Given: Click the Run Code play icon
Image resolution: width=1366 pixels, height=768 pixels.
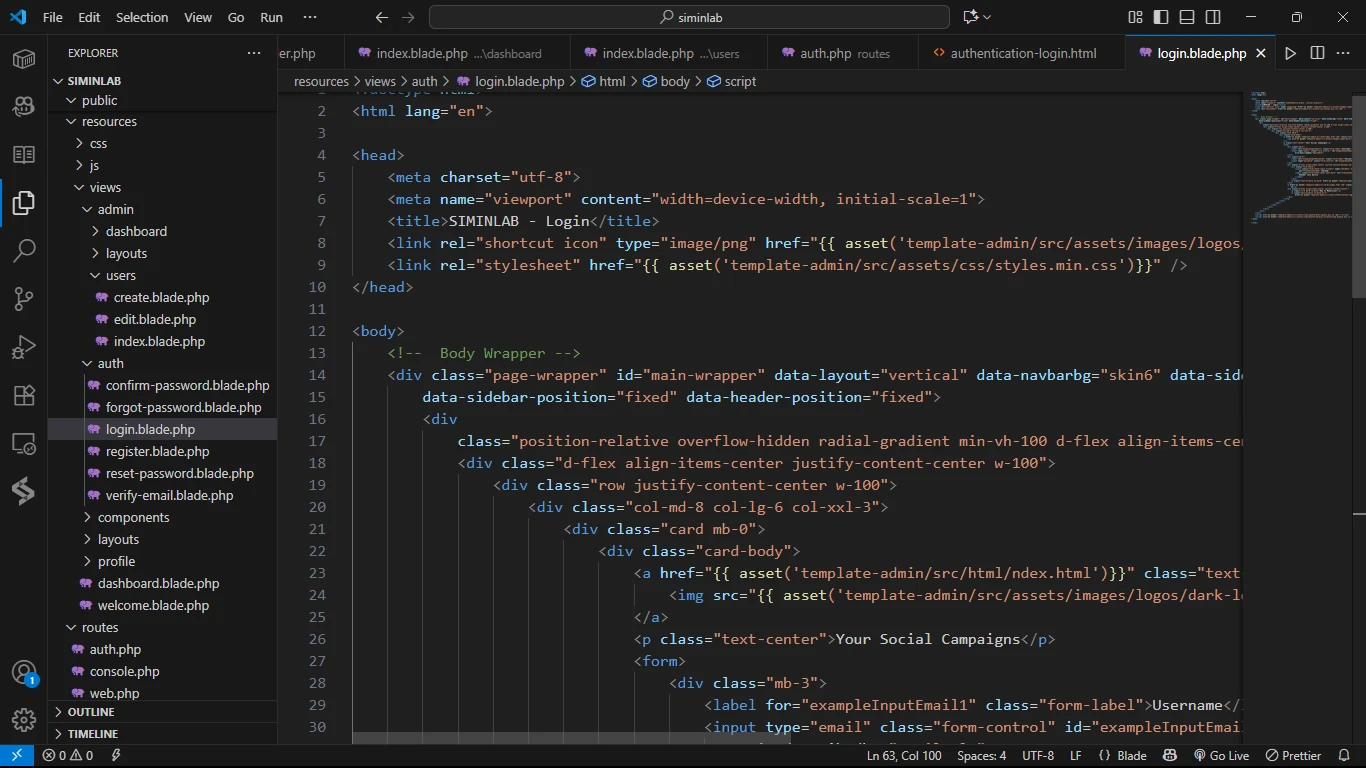Looking at the screenshot, I should pos(1291,53).
